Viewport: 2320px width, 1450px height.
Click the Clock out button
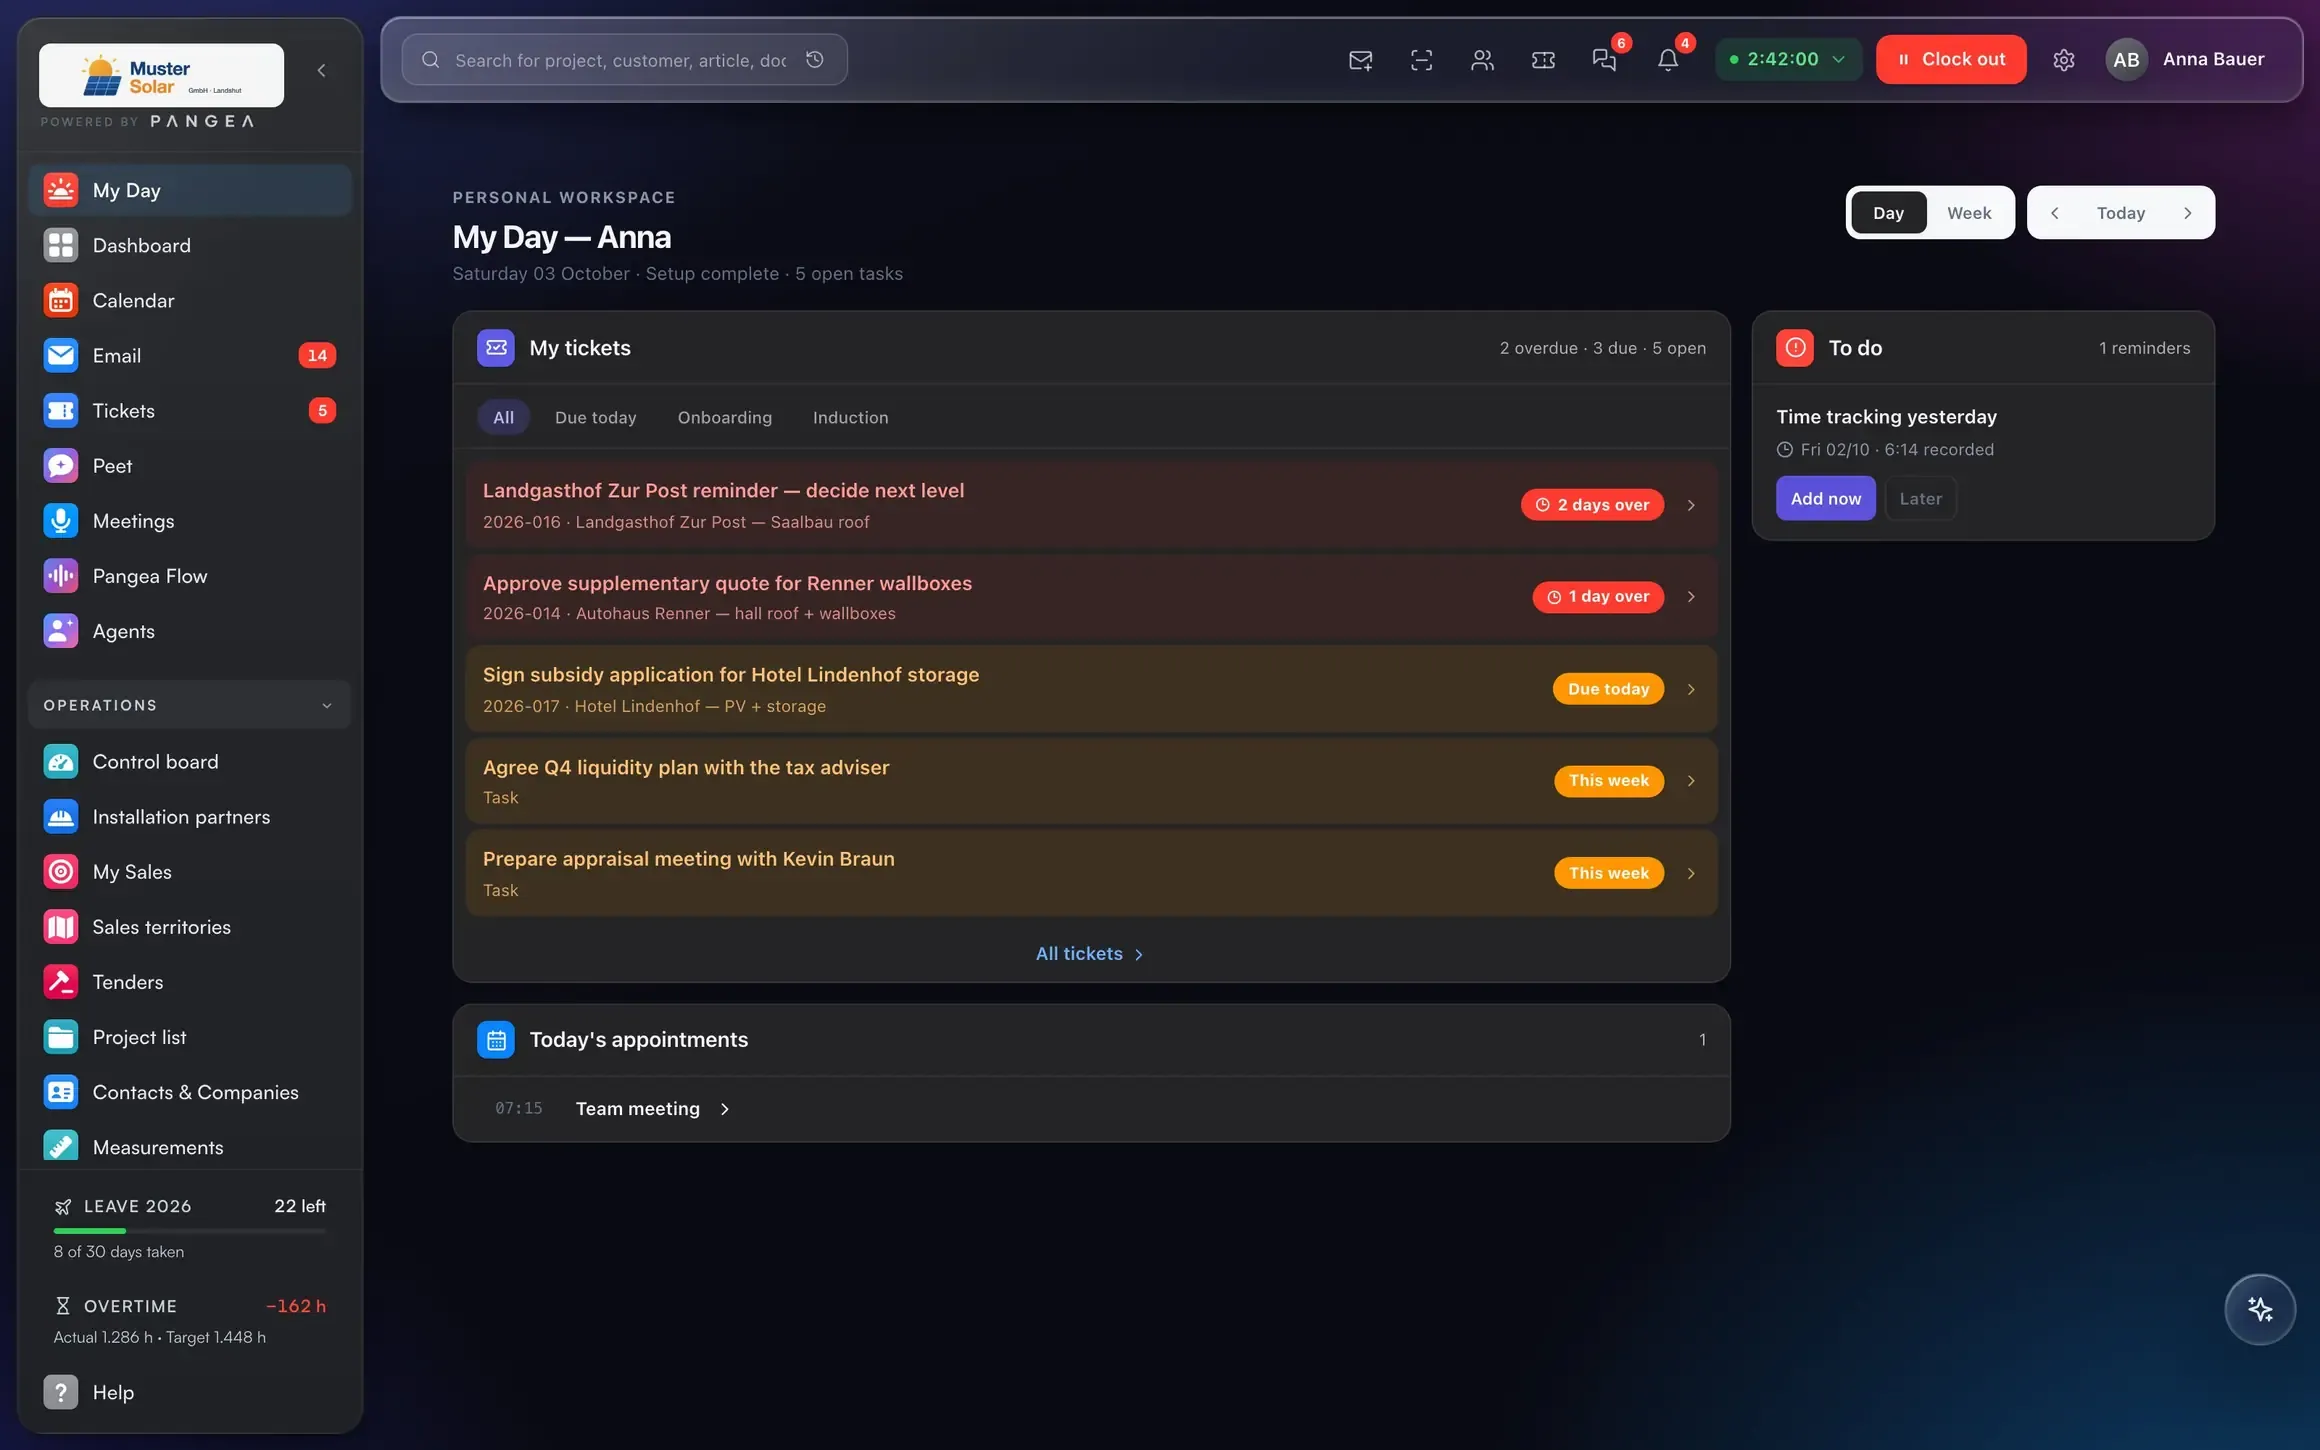[1951, 60]
